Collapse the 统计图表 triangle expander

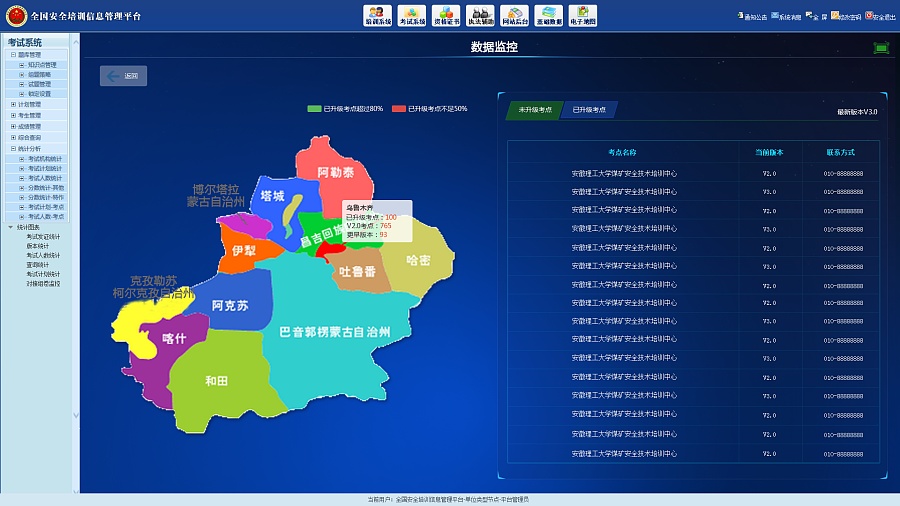pyautogui.click(x=10, y=227)
